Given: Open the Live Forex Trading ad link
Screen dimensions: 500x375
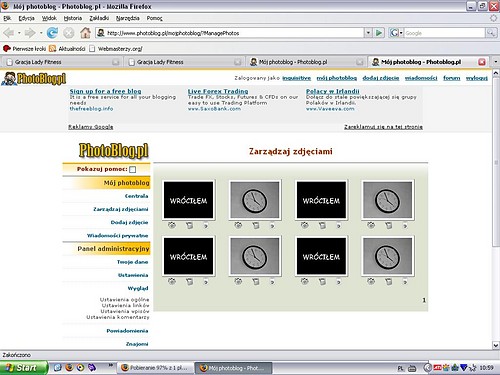Looking at the screenshot, I should [218, 91].
